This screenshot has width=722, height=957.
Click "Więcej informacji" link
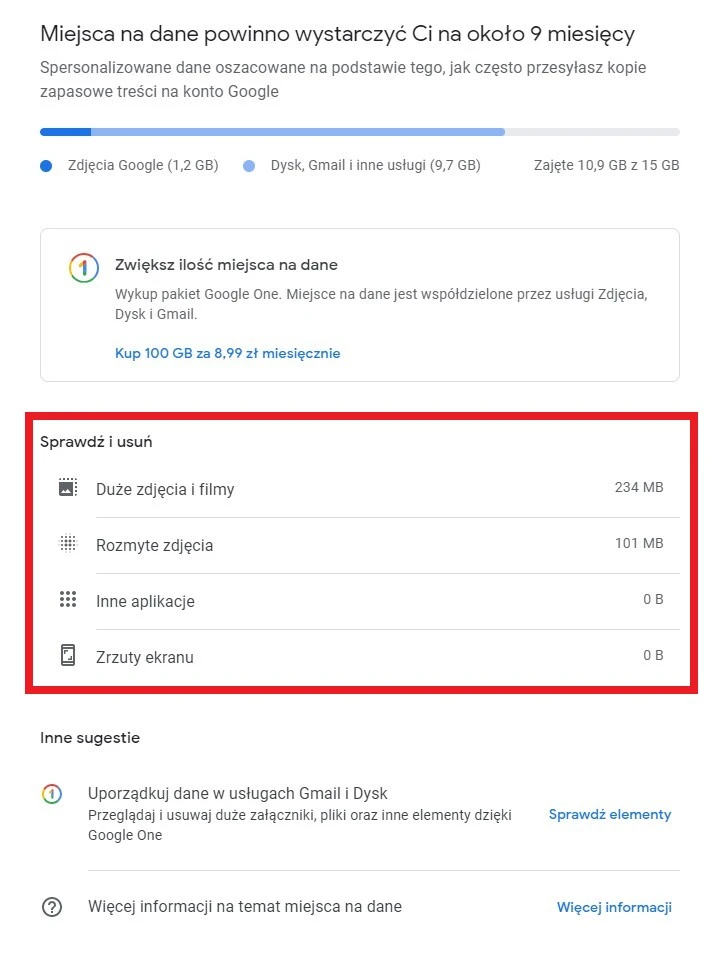tap(614, 907)
